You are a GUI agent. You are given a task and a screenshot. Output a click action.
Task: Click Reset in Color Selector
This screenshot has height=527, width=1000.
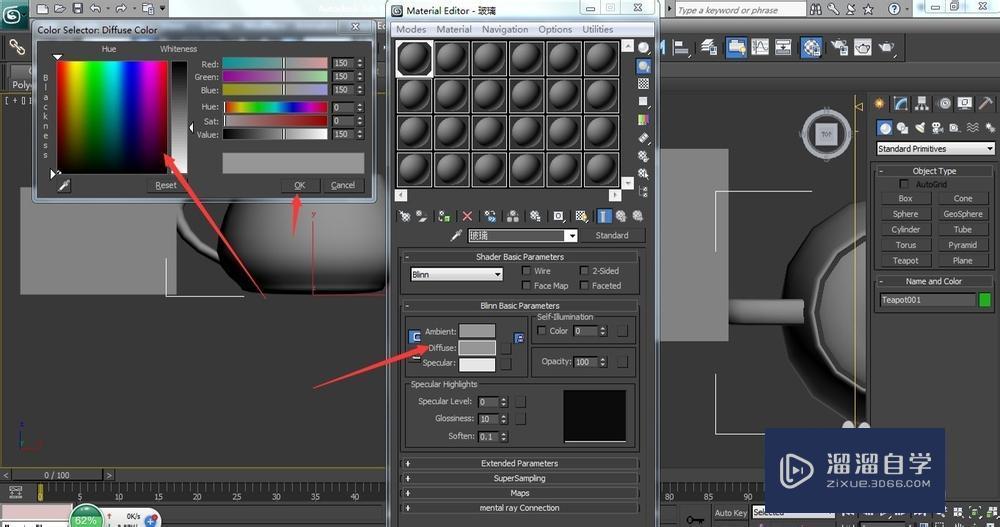click(166, 186)
